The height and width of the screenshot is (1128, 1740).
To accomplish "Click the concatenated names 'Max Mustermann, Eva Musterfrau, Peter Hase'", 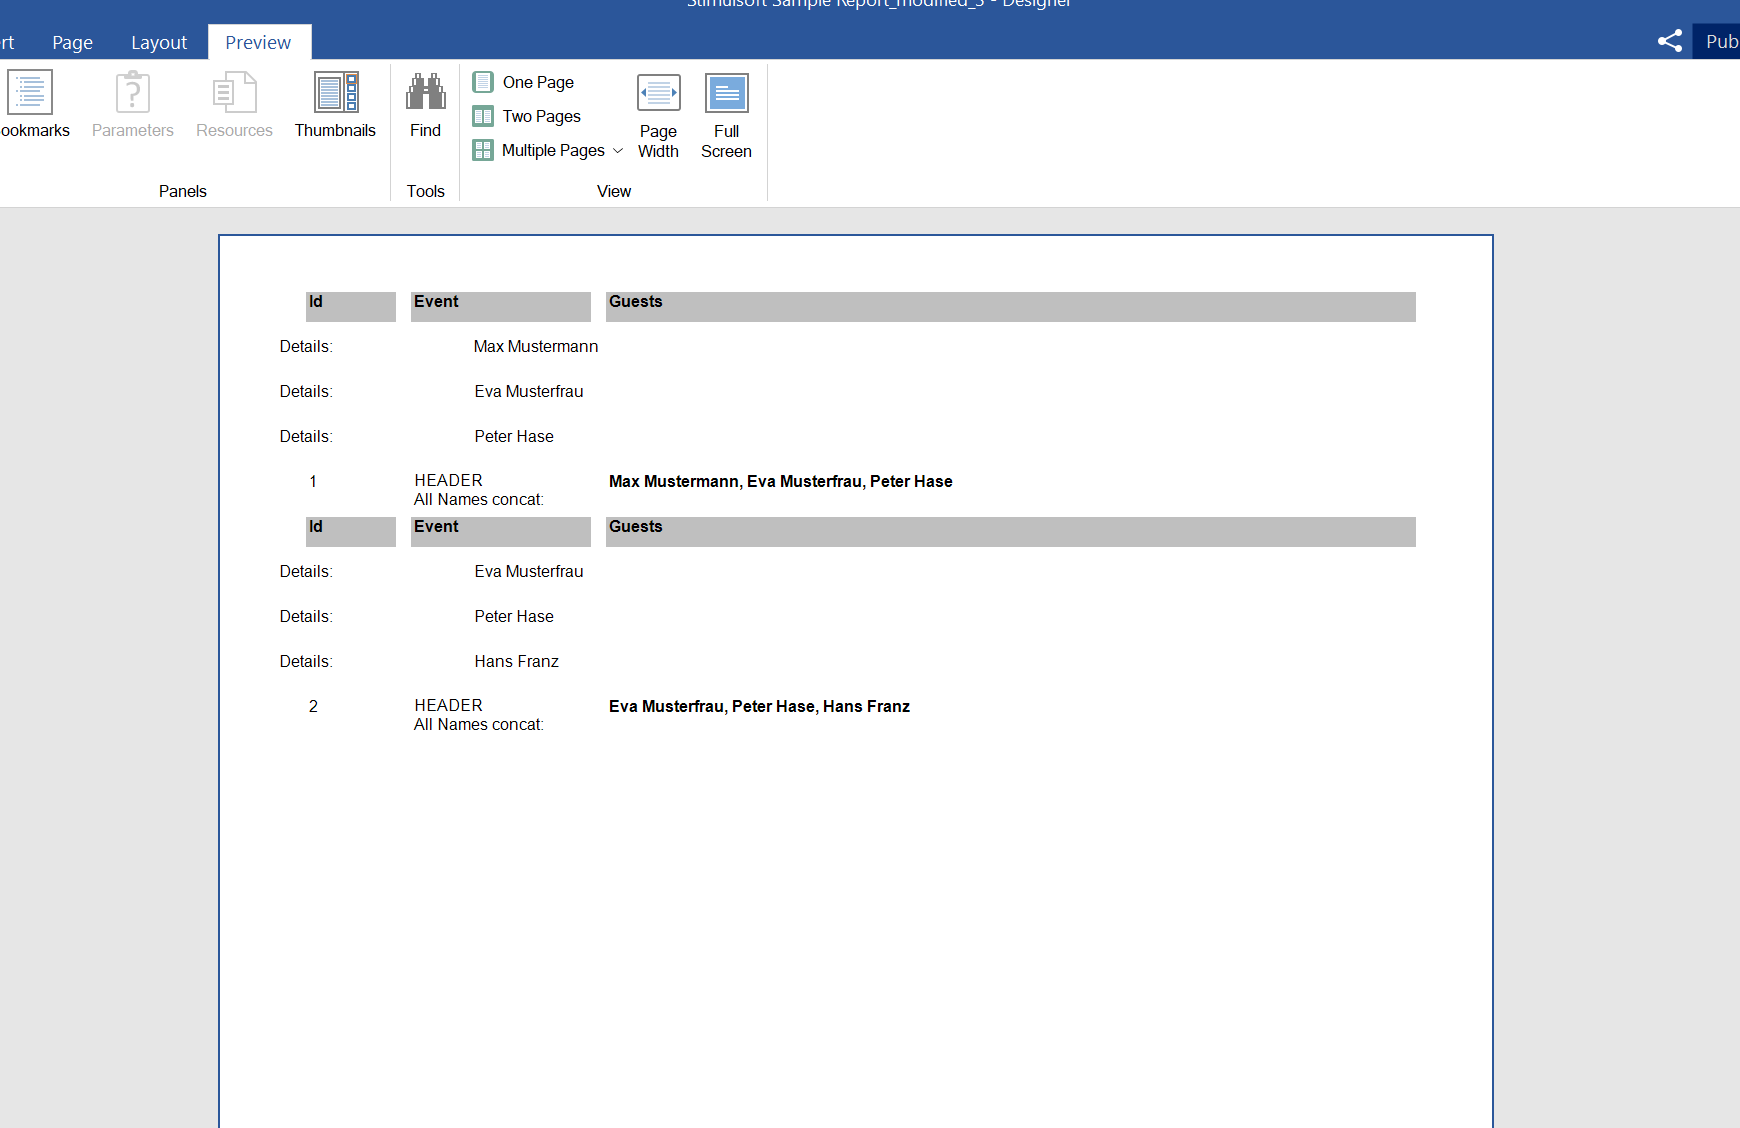I will coord(781,481).
